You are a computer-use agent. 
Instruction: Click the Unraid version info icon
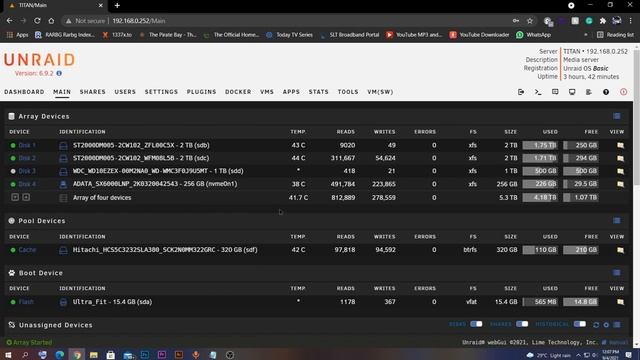(59, 73)
